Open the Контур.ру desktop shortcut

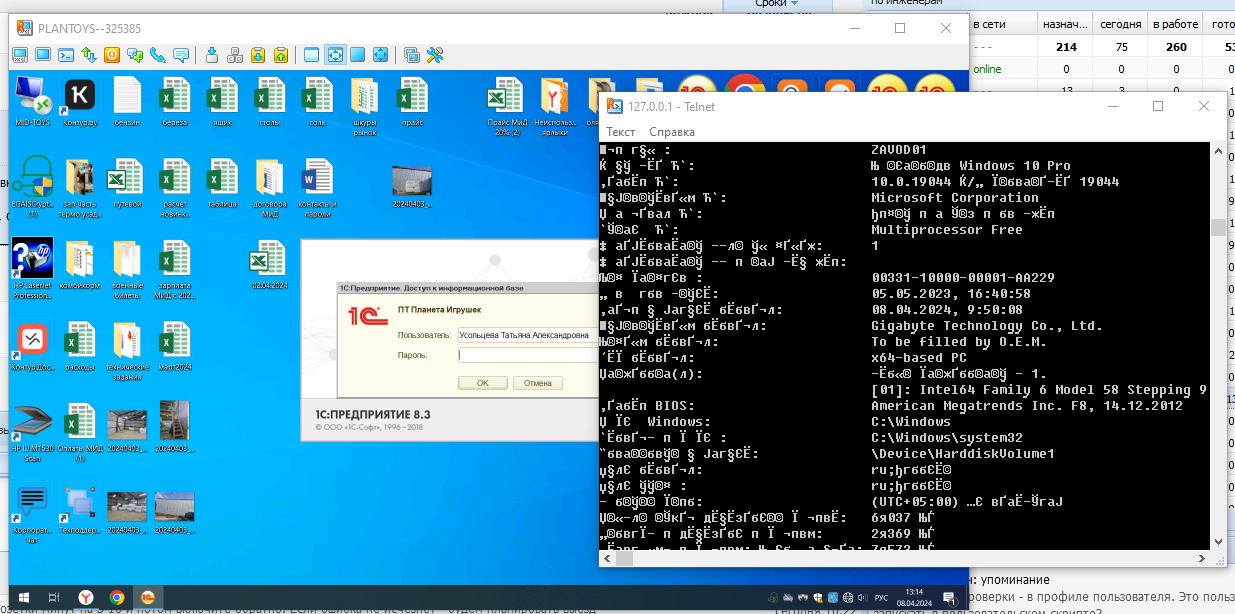80,103
